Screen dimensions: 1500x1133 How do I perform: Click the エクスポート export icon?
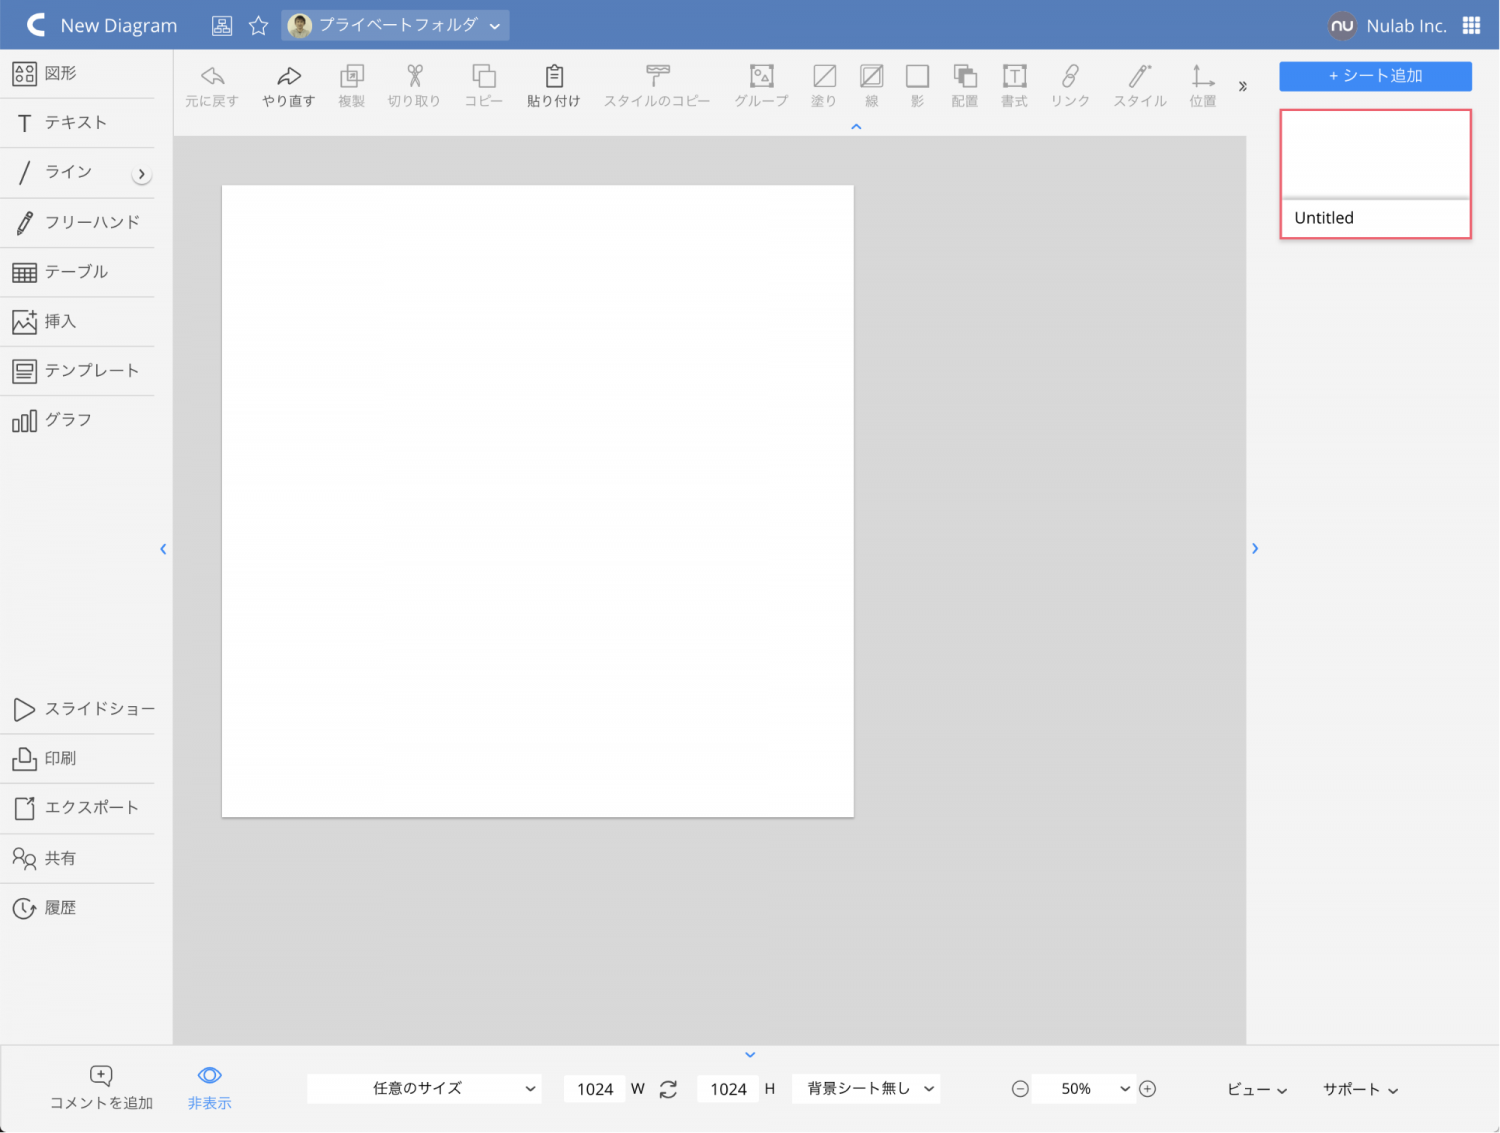pos(25,808)
